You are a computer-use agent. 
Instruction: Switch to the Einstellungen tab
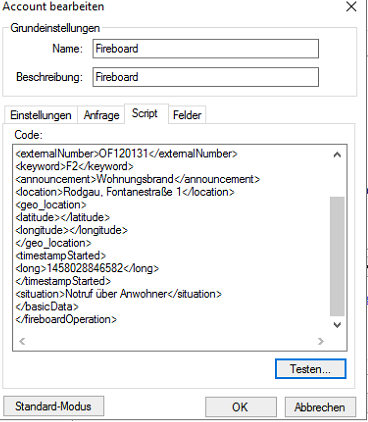[x=41, y=115]
